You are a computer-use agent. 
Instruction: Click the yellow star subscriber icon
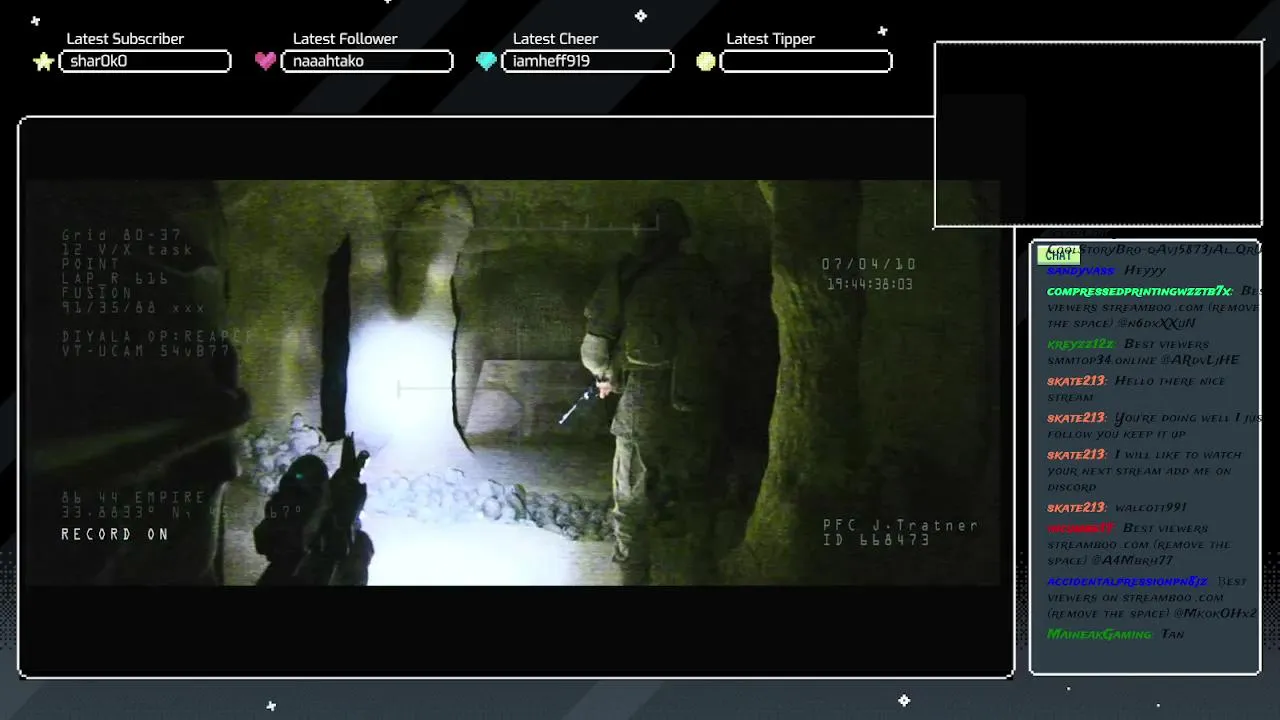click(43, 62)
